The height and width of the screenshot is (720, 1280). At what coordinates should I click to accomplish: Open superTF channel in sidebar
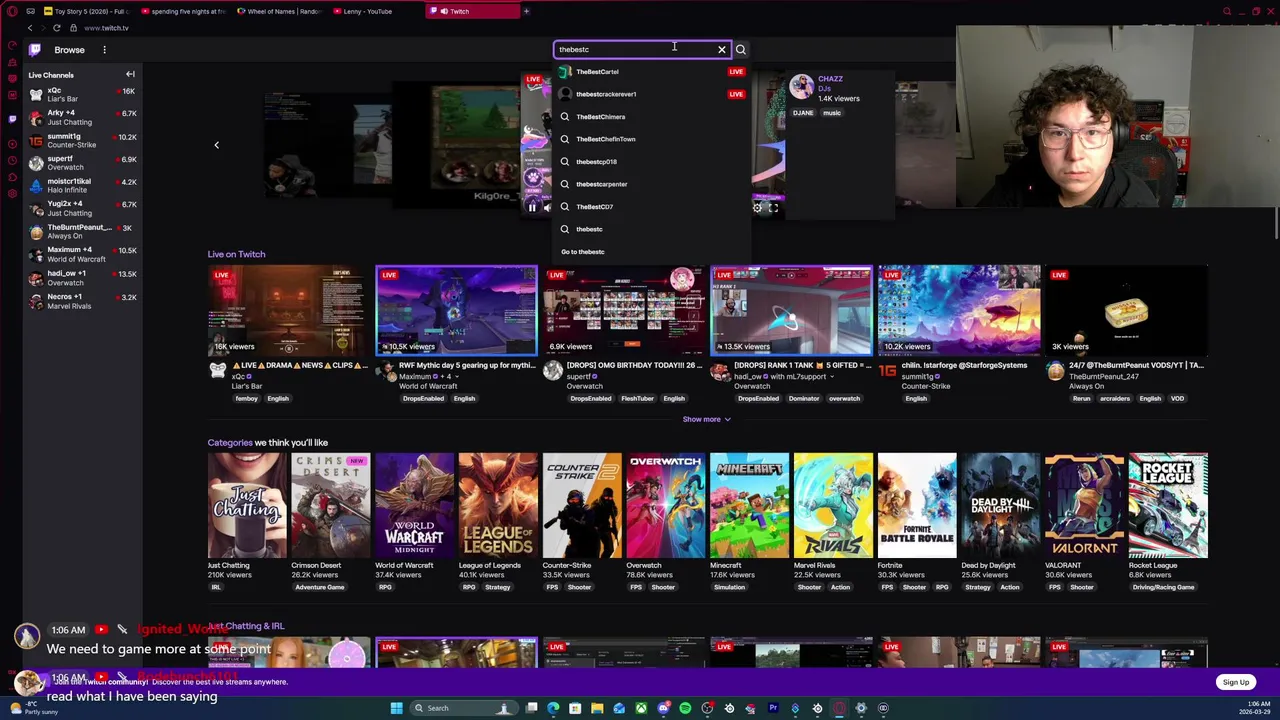(83, 163)
